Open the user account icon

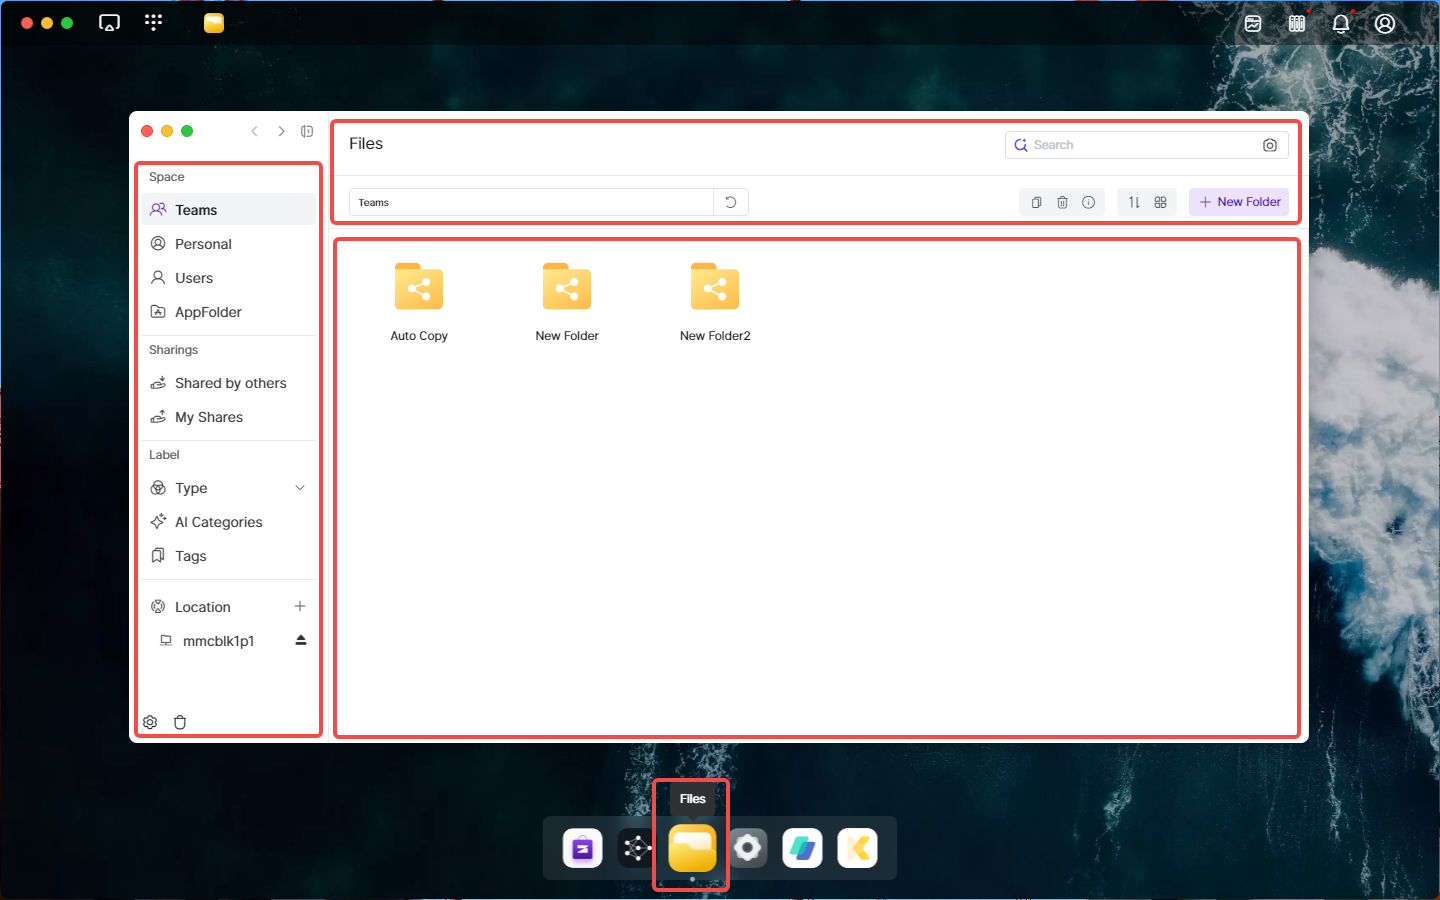pos(1385,23)
